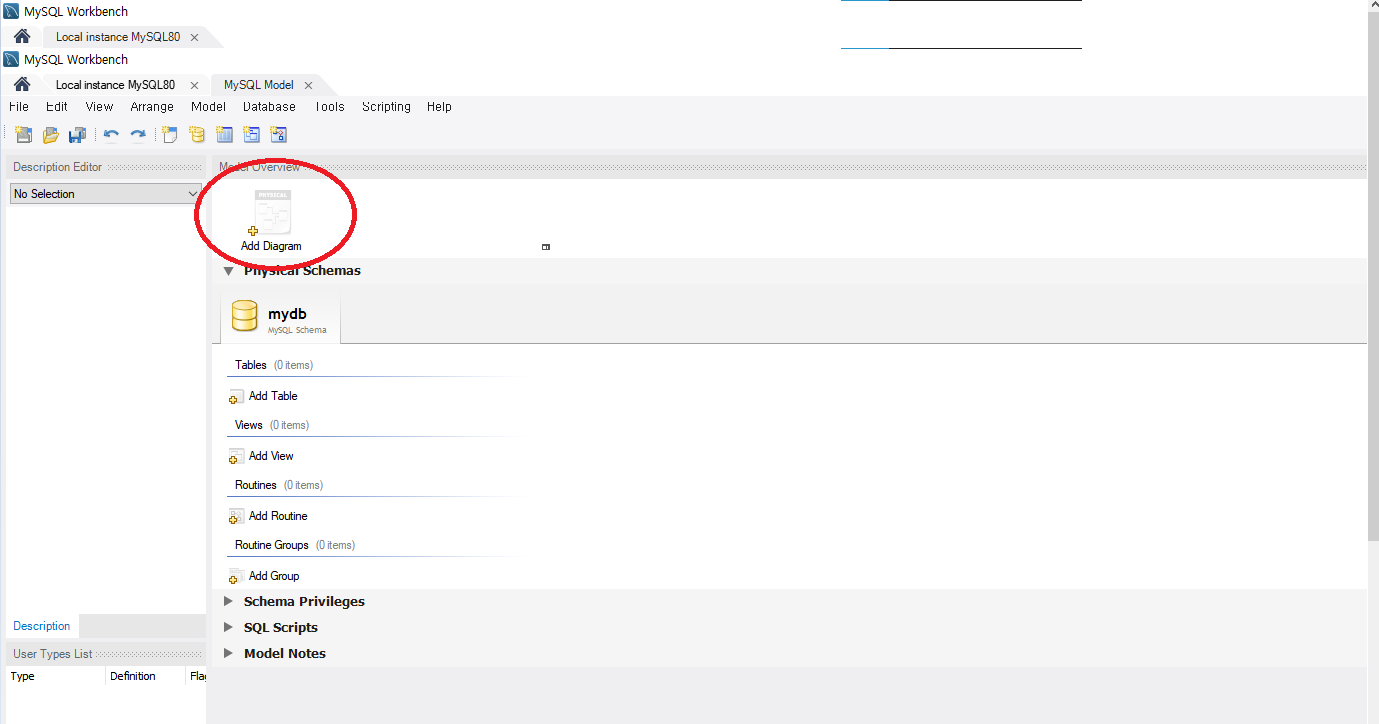Click the Description Editor panel title
1379x724 pixels.
[58, 167]
